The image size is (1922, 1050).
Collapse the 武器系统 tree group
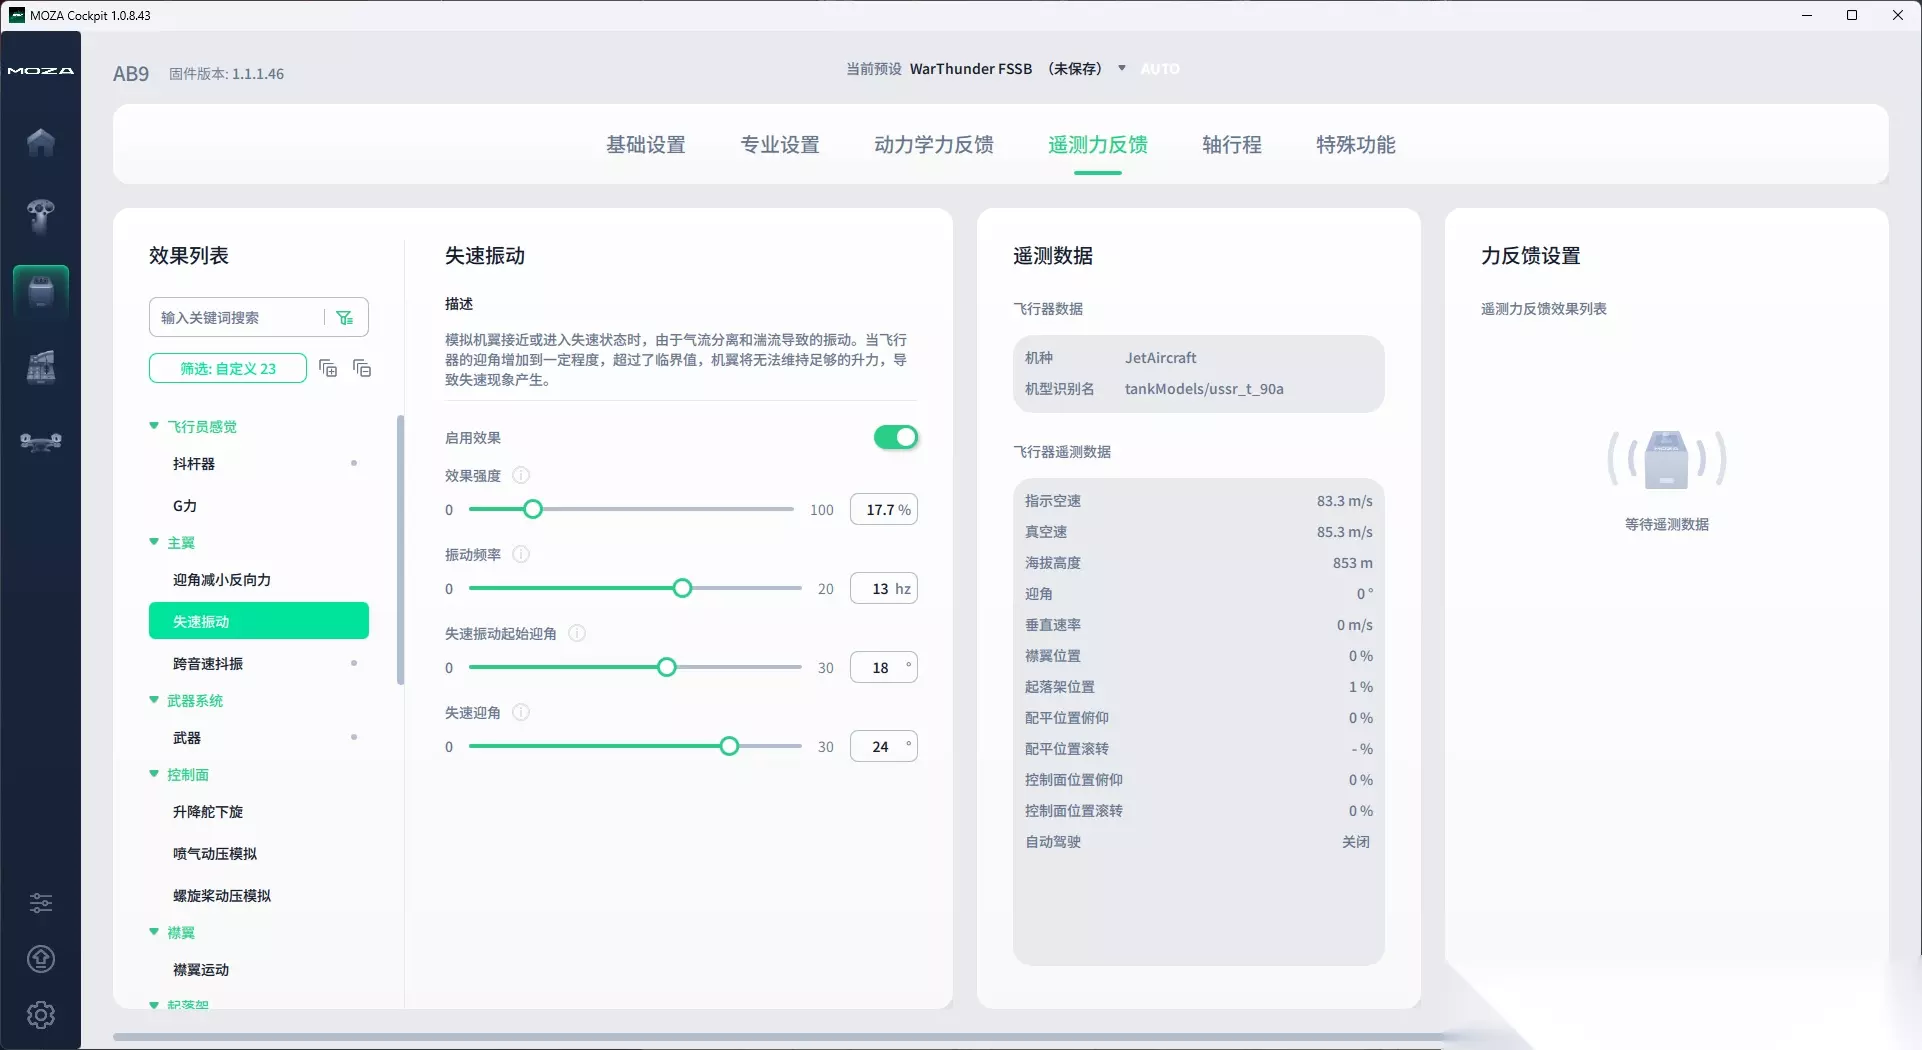(154, 700)
